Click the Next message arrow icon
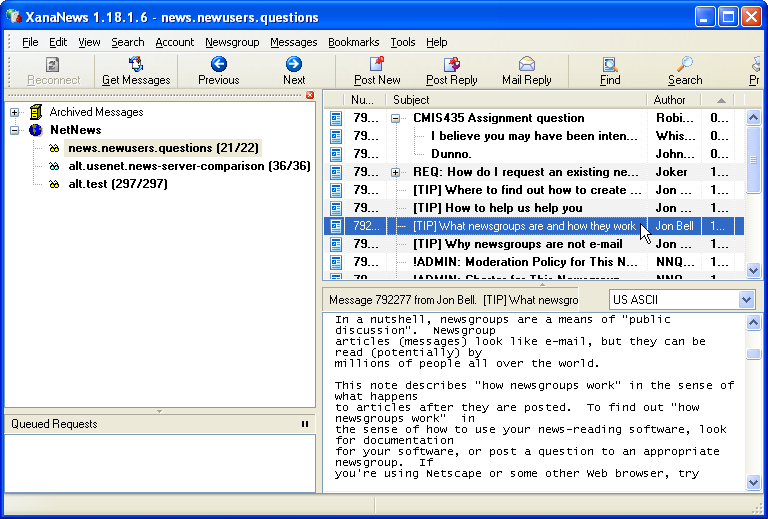The height and width of the screenshot is (519, 768). click(294, 65)
